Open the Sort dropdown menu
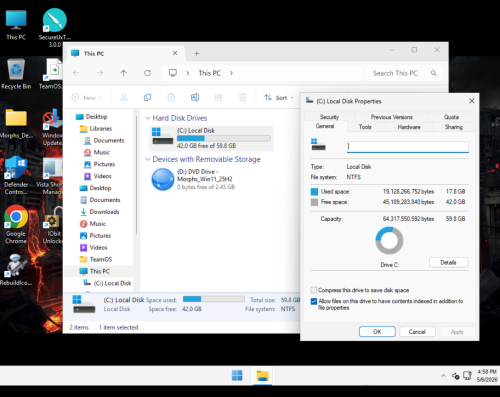This screenshot has height=397, width=500. [279, 98]
